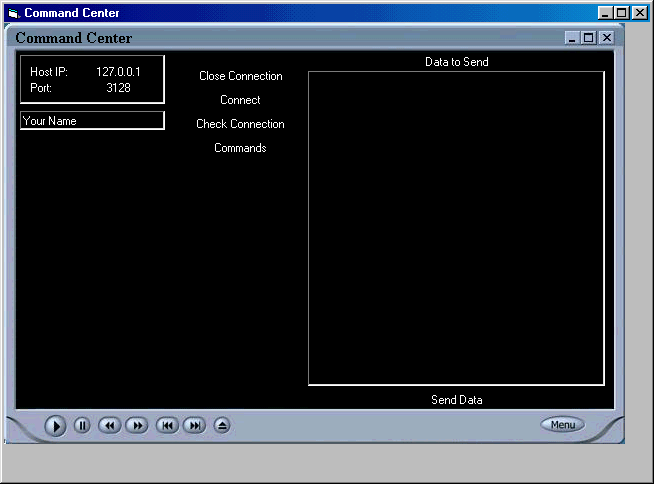Open the Commands option

(240, 148)
